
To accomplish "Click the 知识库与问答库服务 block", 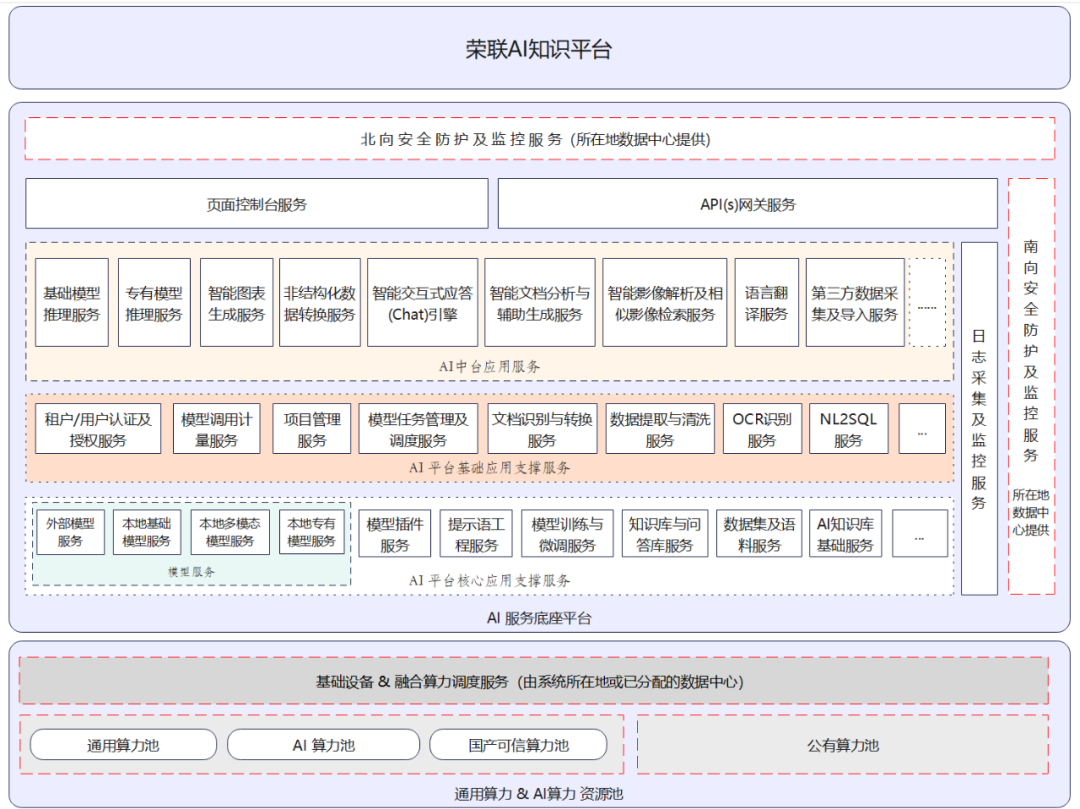I will (665, 534).
